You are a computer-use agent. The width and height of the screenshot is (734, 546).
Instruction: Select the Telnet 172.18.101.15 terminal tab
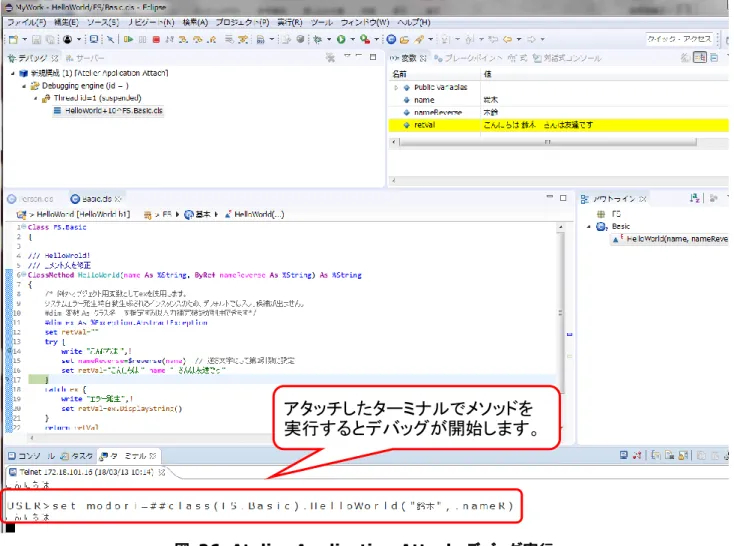87,472
